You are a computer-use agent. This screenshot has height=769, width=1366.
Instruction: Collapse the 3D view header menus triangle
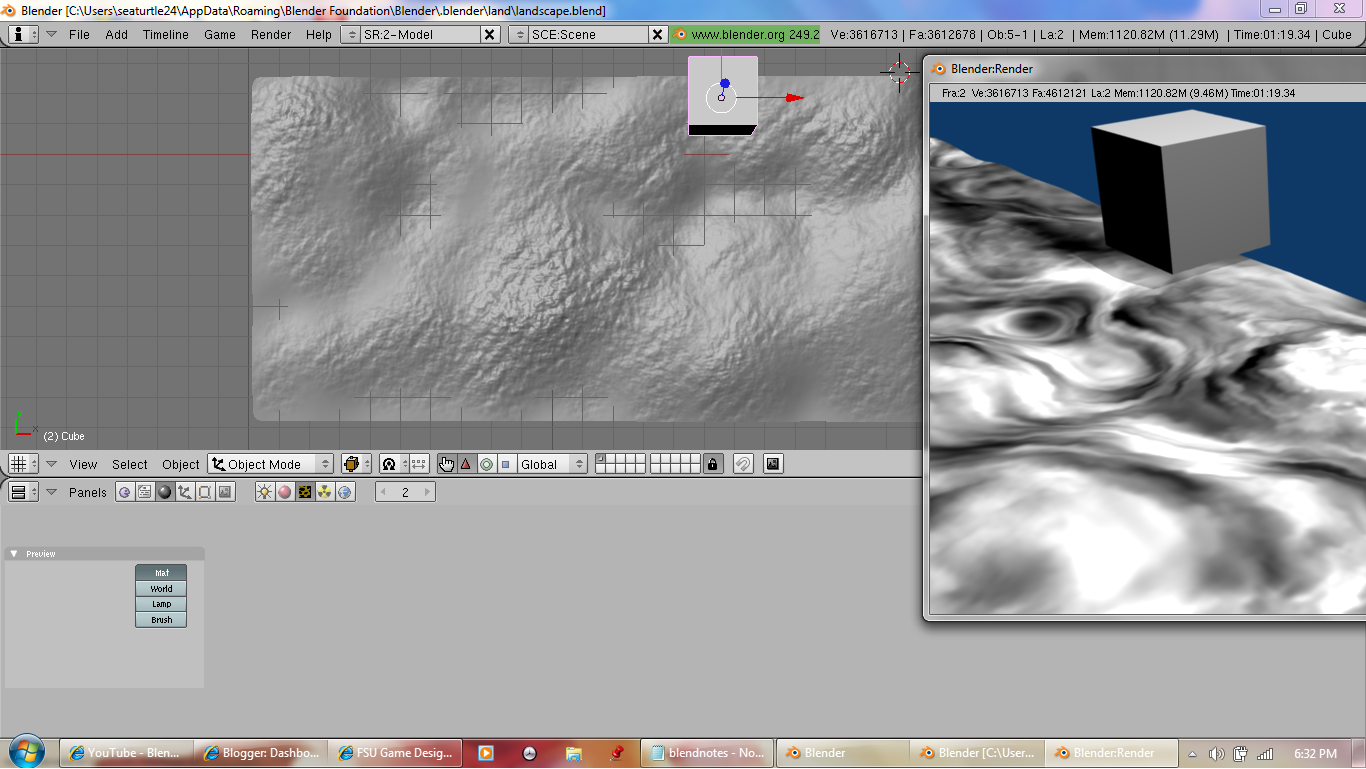(51, 464)
